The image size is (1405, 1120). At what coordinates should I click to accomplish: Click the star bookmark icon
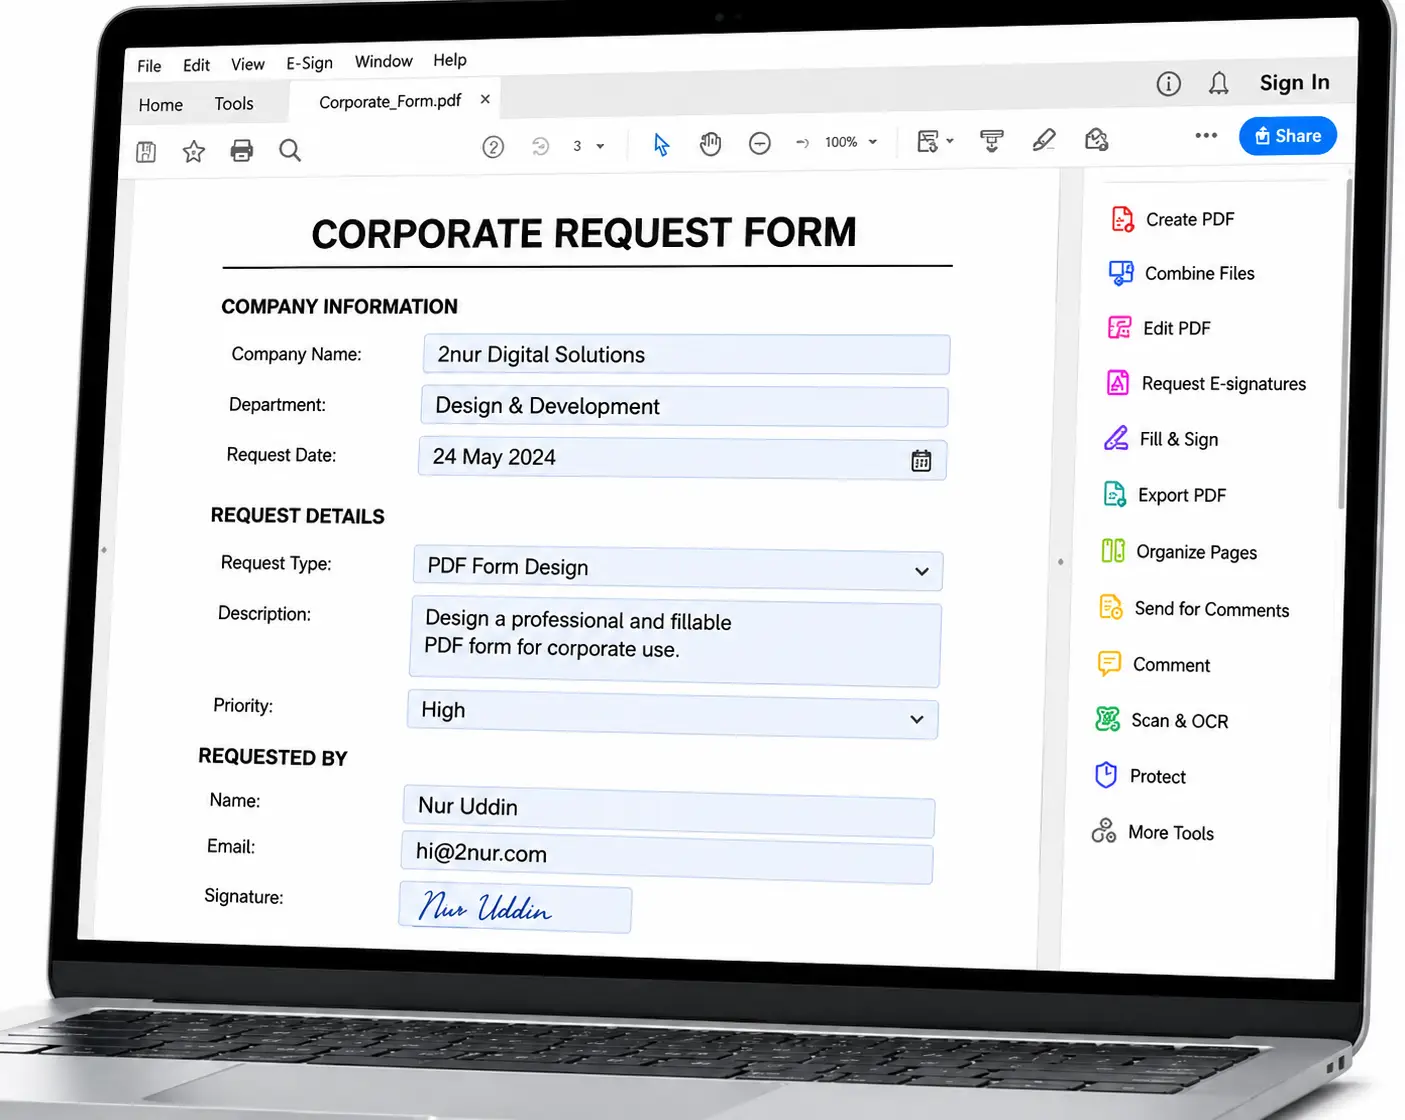coord(194,151)
